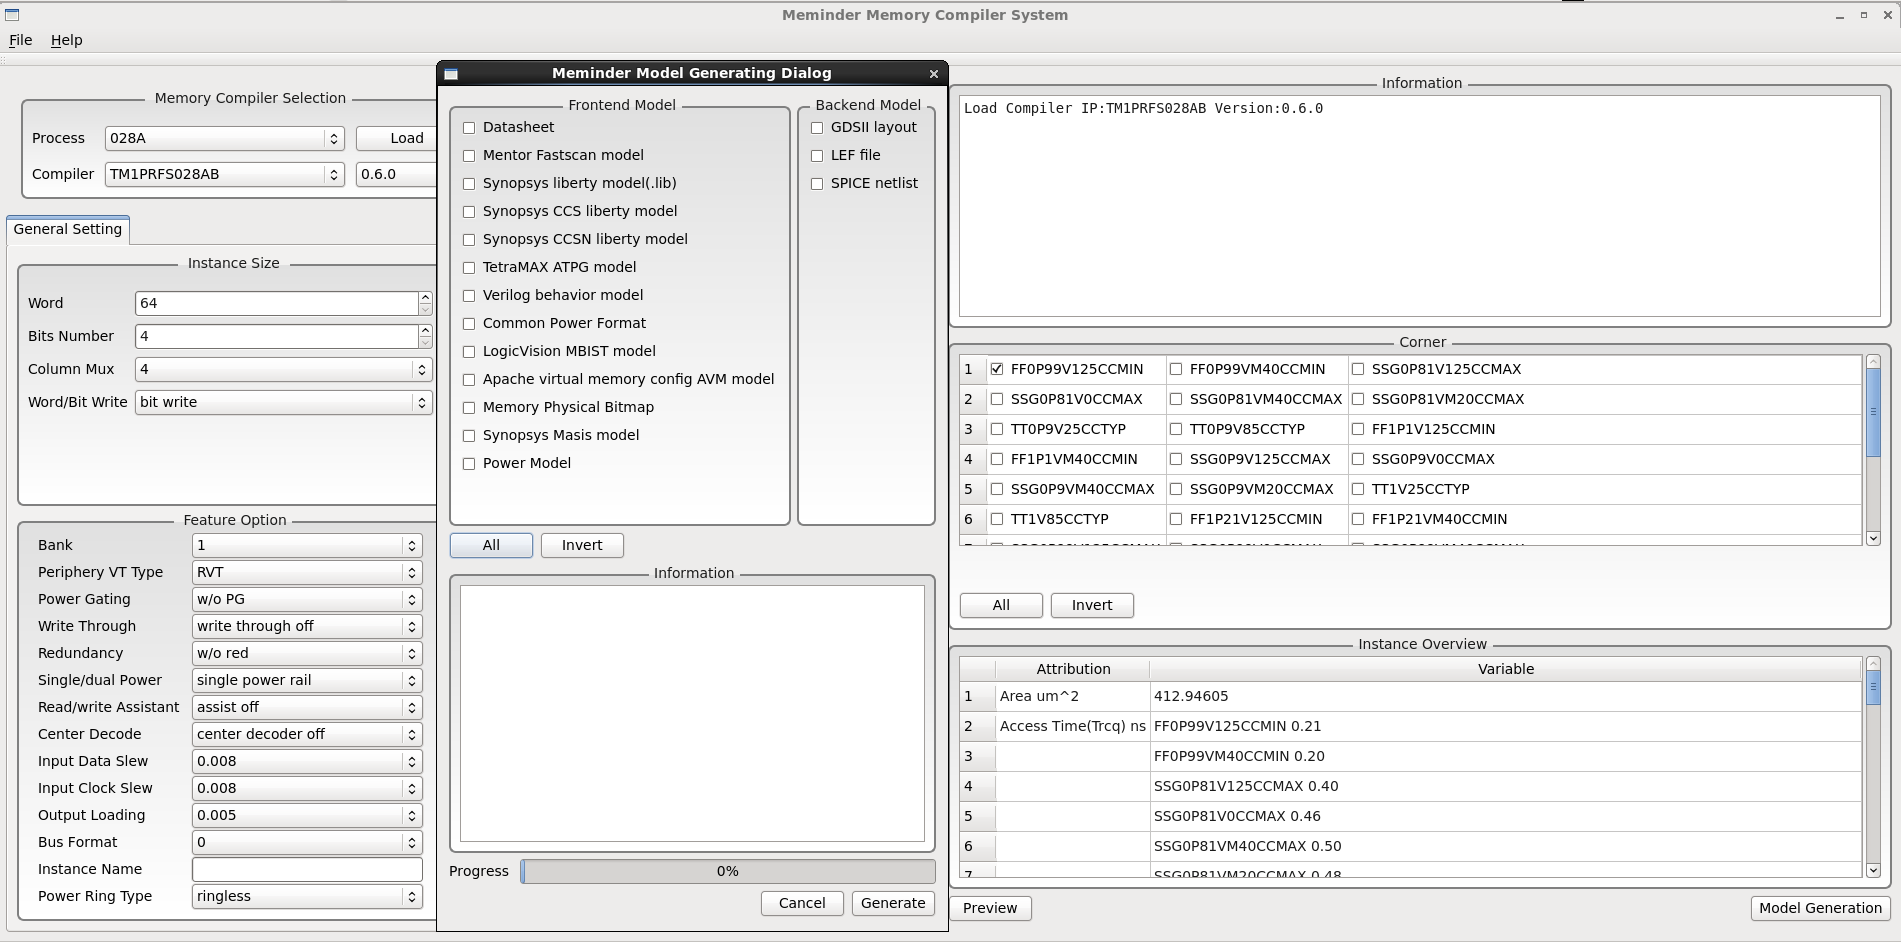
Task: Check the Verilog behavior model option
Action: [x=469, y=296]
